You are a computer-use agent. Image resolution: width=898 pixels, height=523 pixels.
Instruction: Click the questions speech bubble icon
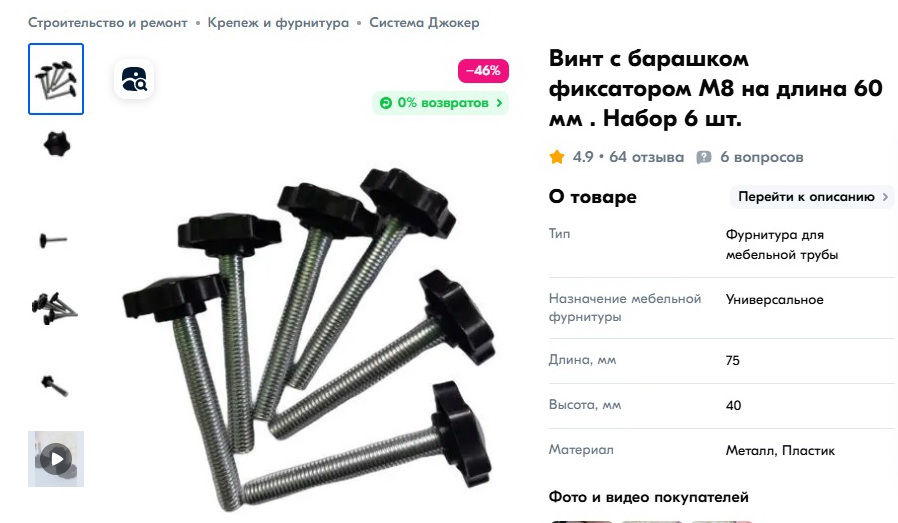703,158
